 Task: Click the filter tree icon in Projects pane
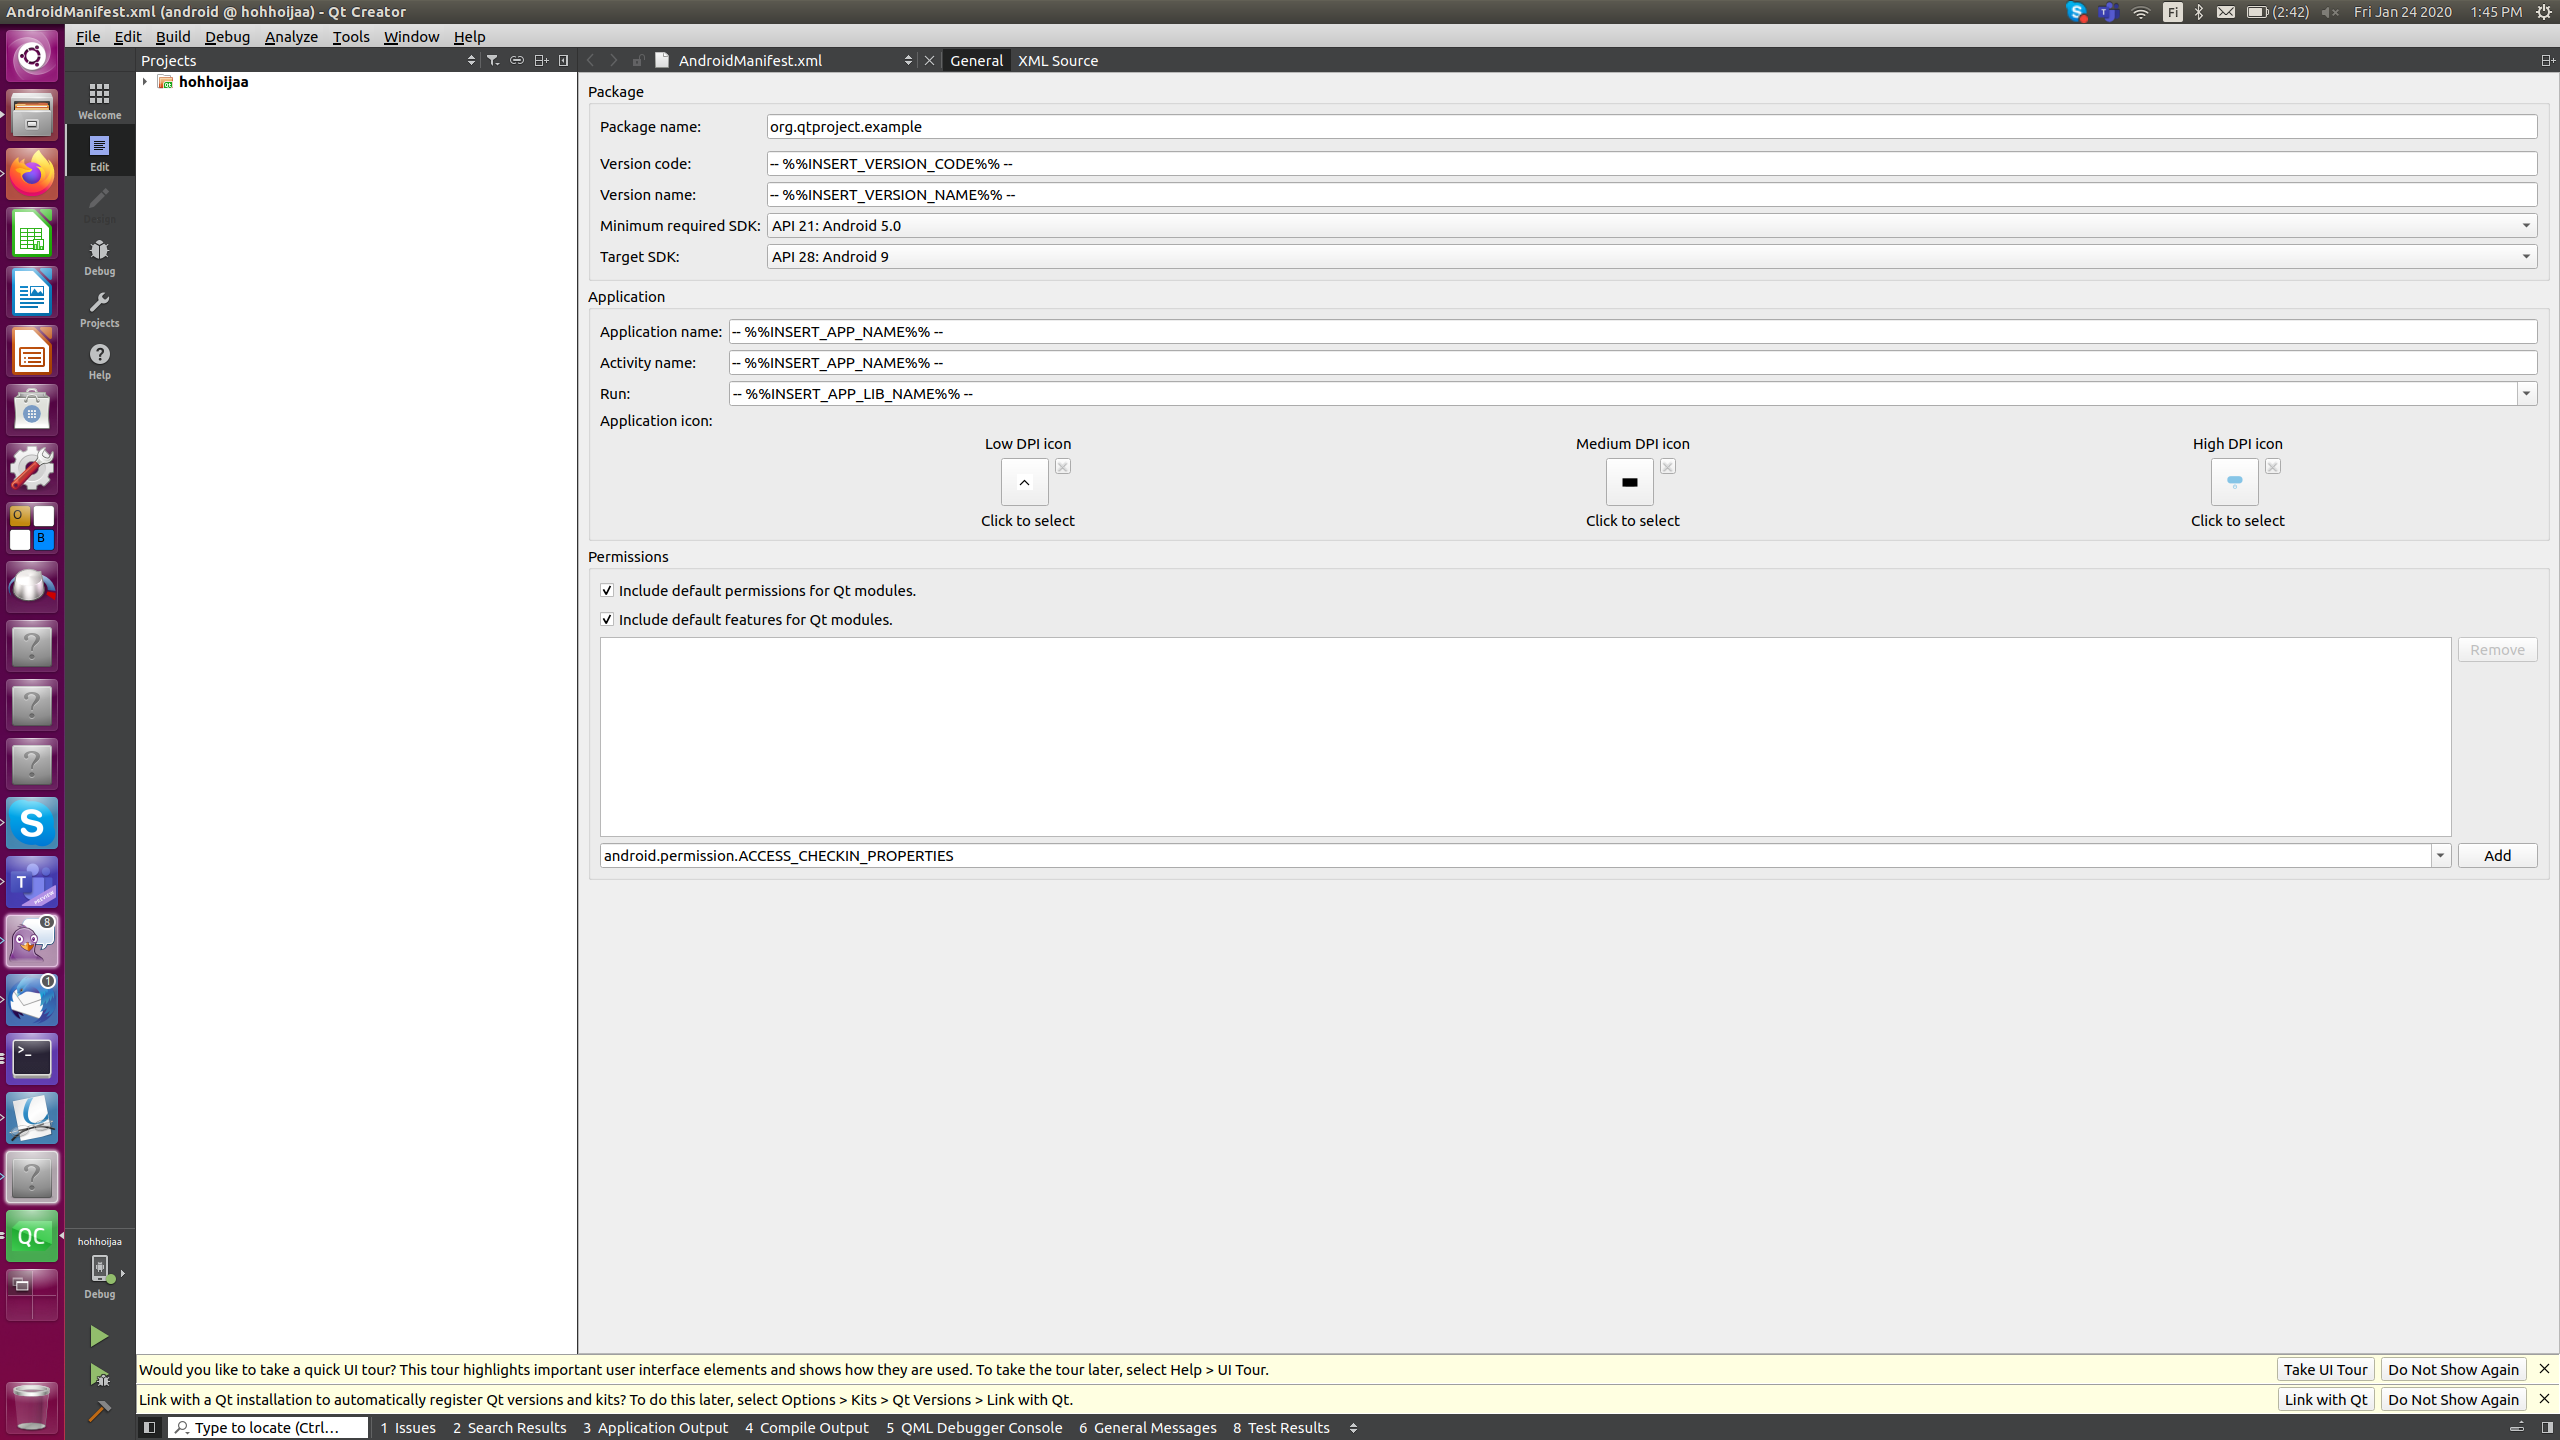click(x=493, y=60)
